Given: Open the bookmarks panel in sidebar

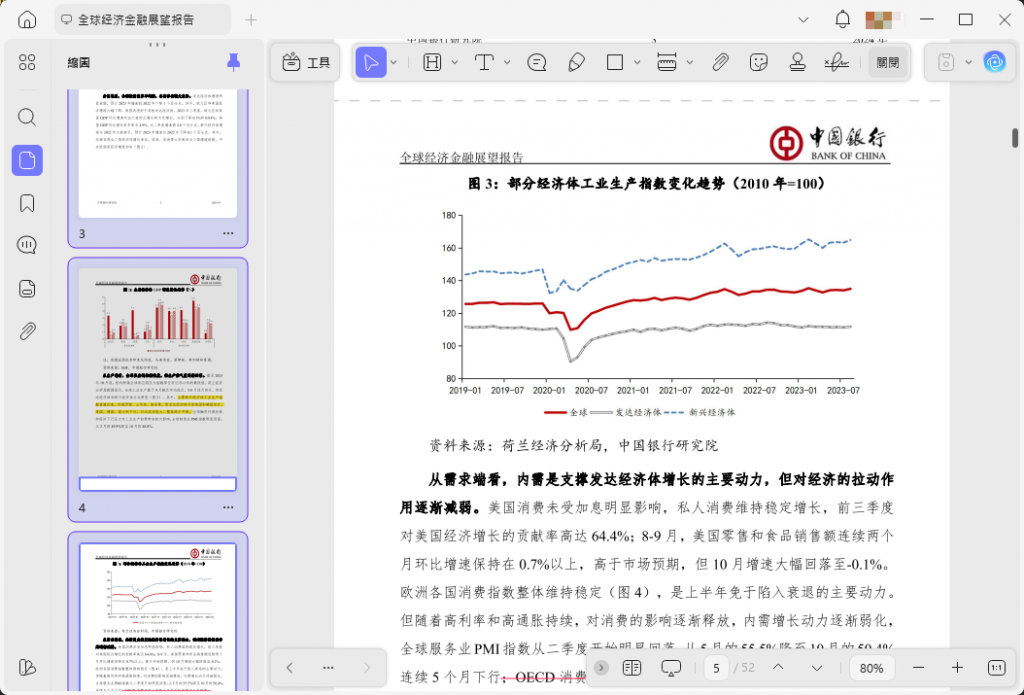Looking at the screenshot, I should click(27, 203).
